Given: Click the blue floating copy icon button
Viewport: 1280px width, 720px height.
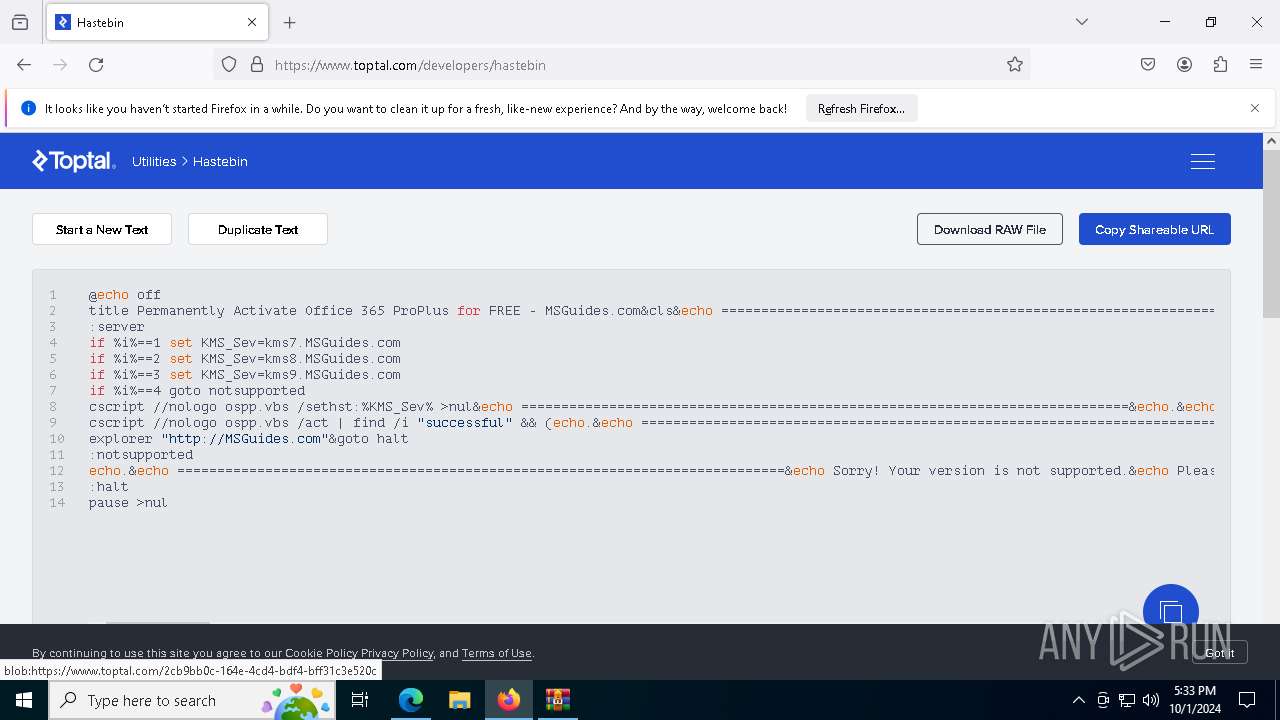Looking at the screenshot, I should [1171, 611].
